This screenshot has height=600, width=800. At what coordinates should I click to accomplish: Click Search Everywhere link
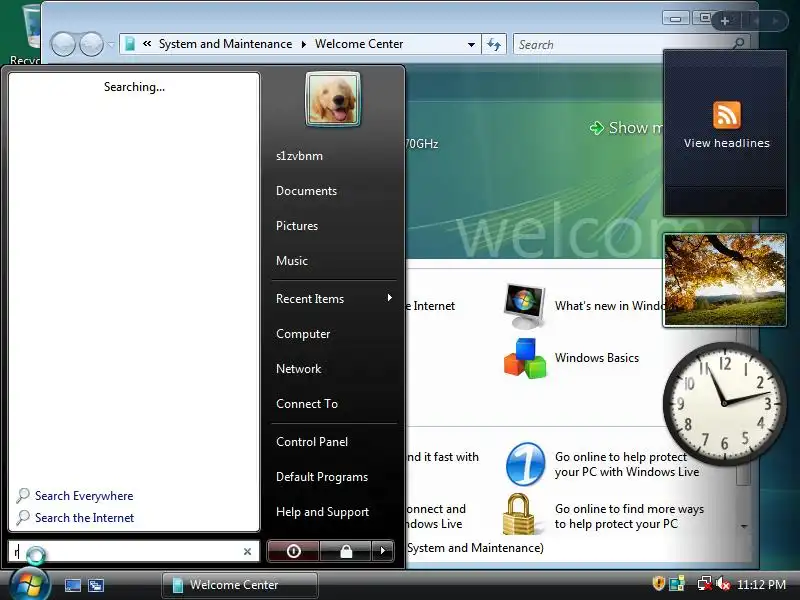(x=84, y=496)
